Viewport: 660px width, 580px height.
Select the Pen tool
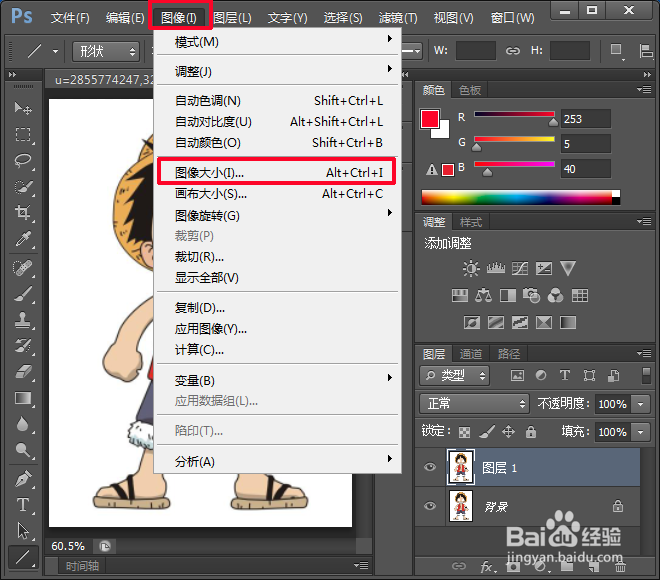click(x=23, y=479)
